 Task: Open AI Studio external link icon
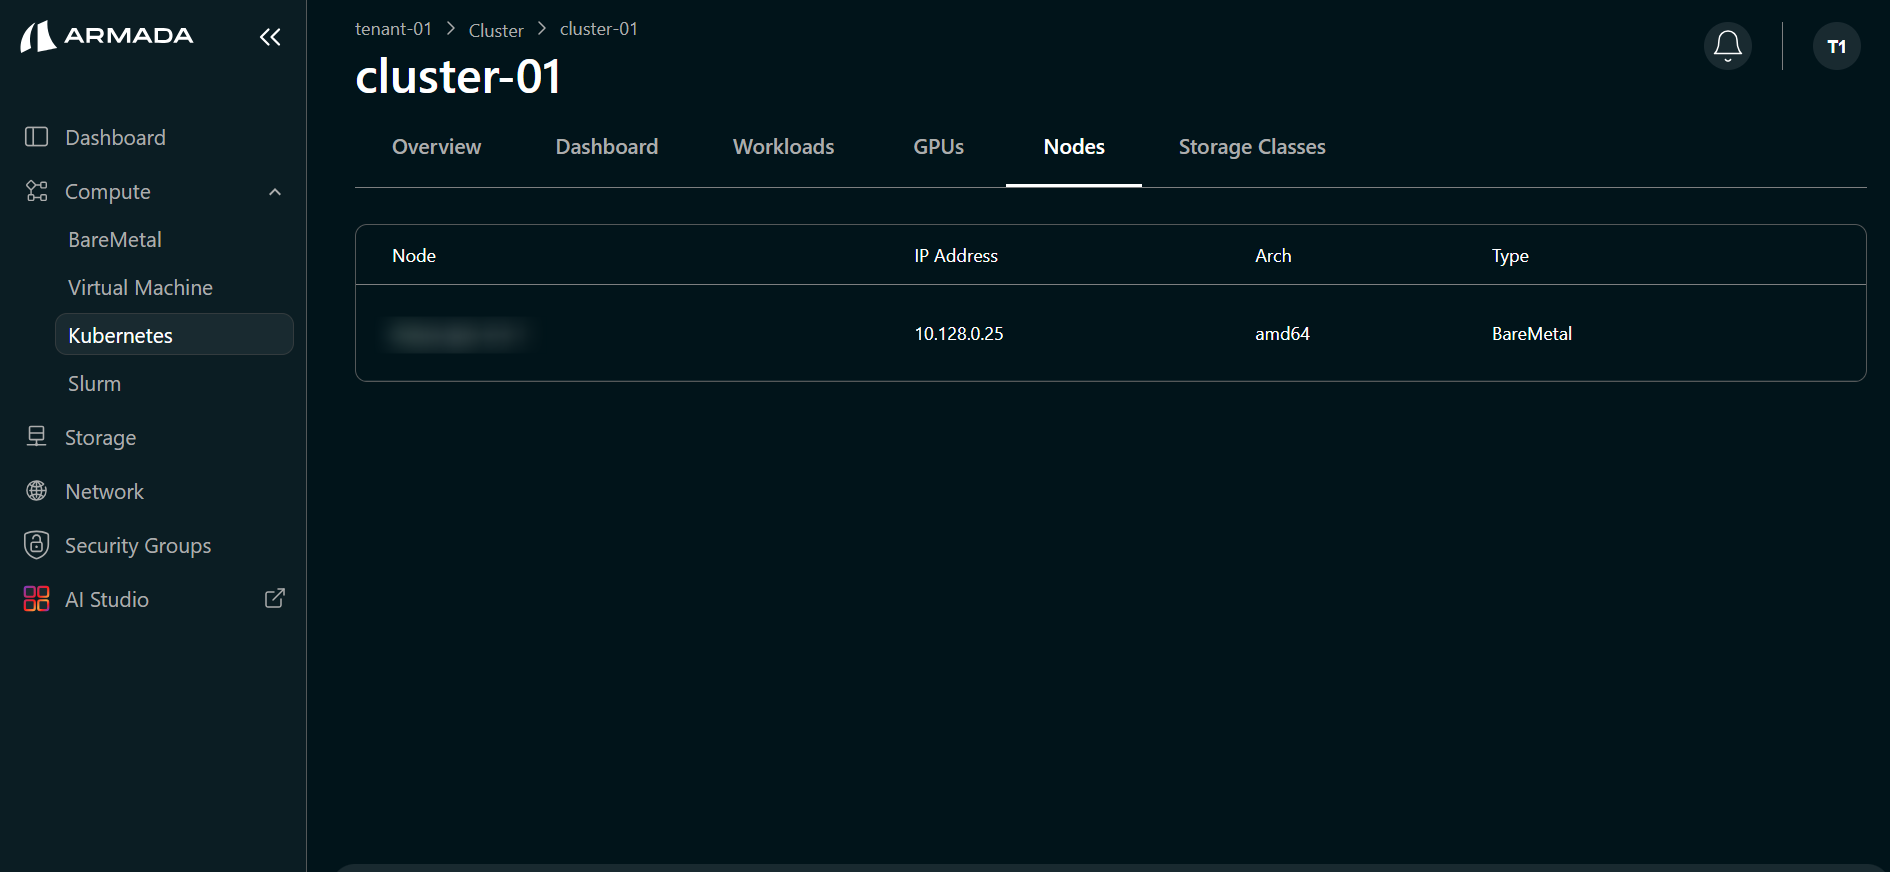pyautogui.click(x=275, y=598)
